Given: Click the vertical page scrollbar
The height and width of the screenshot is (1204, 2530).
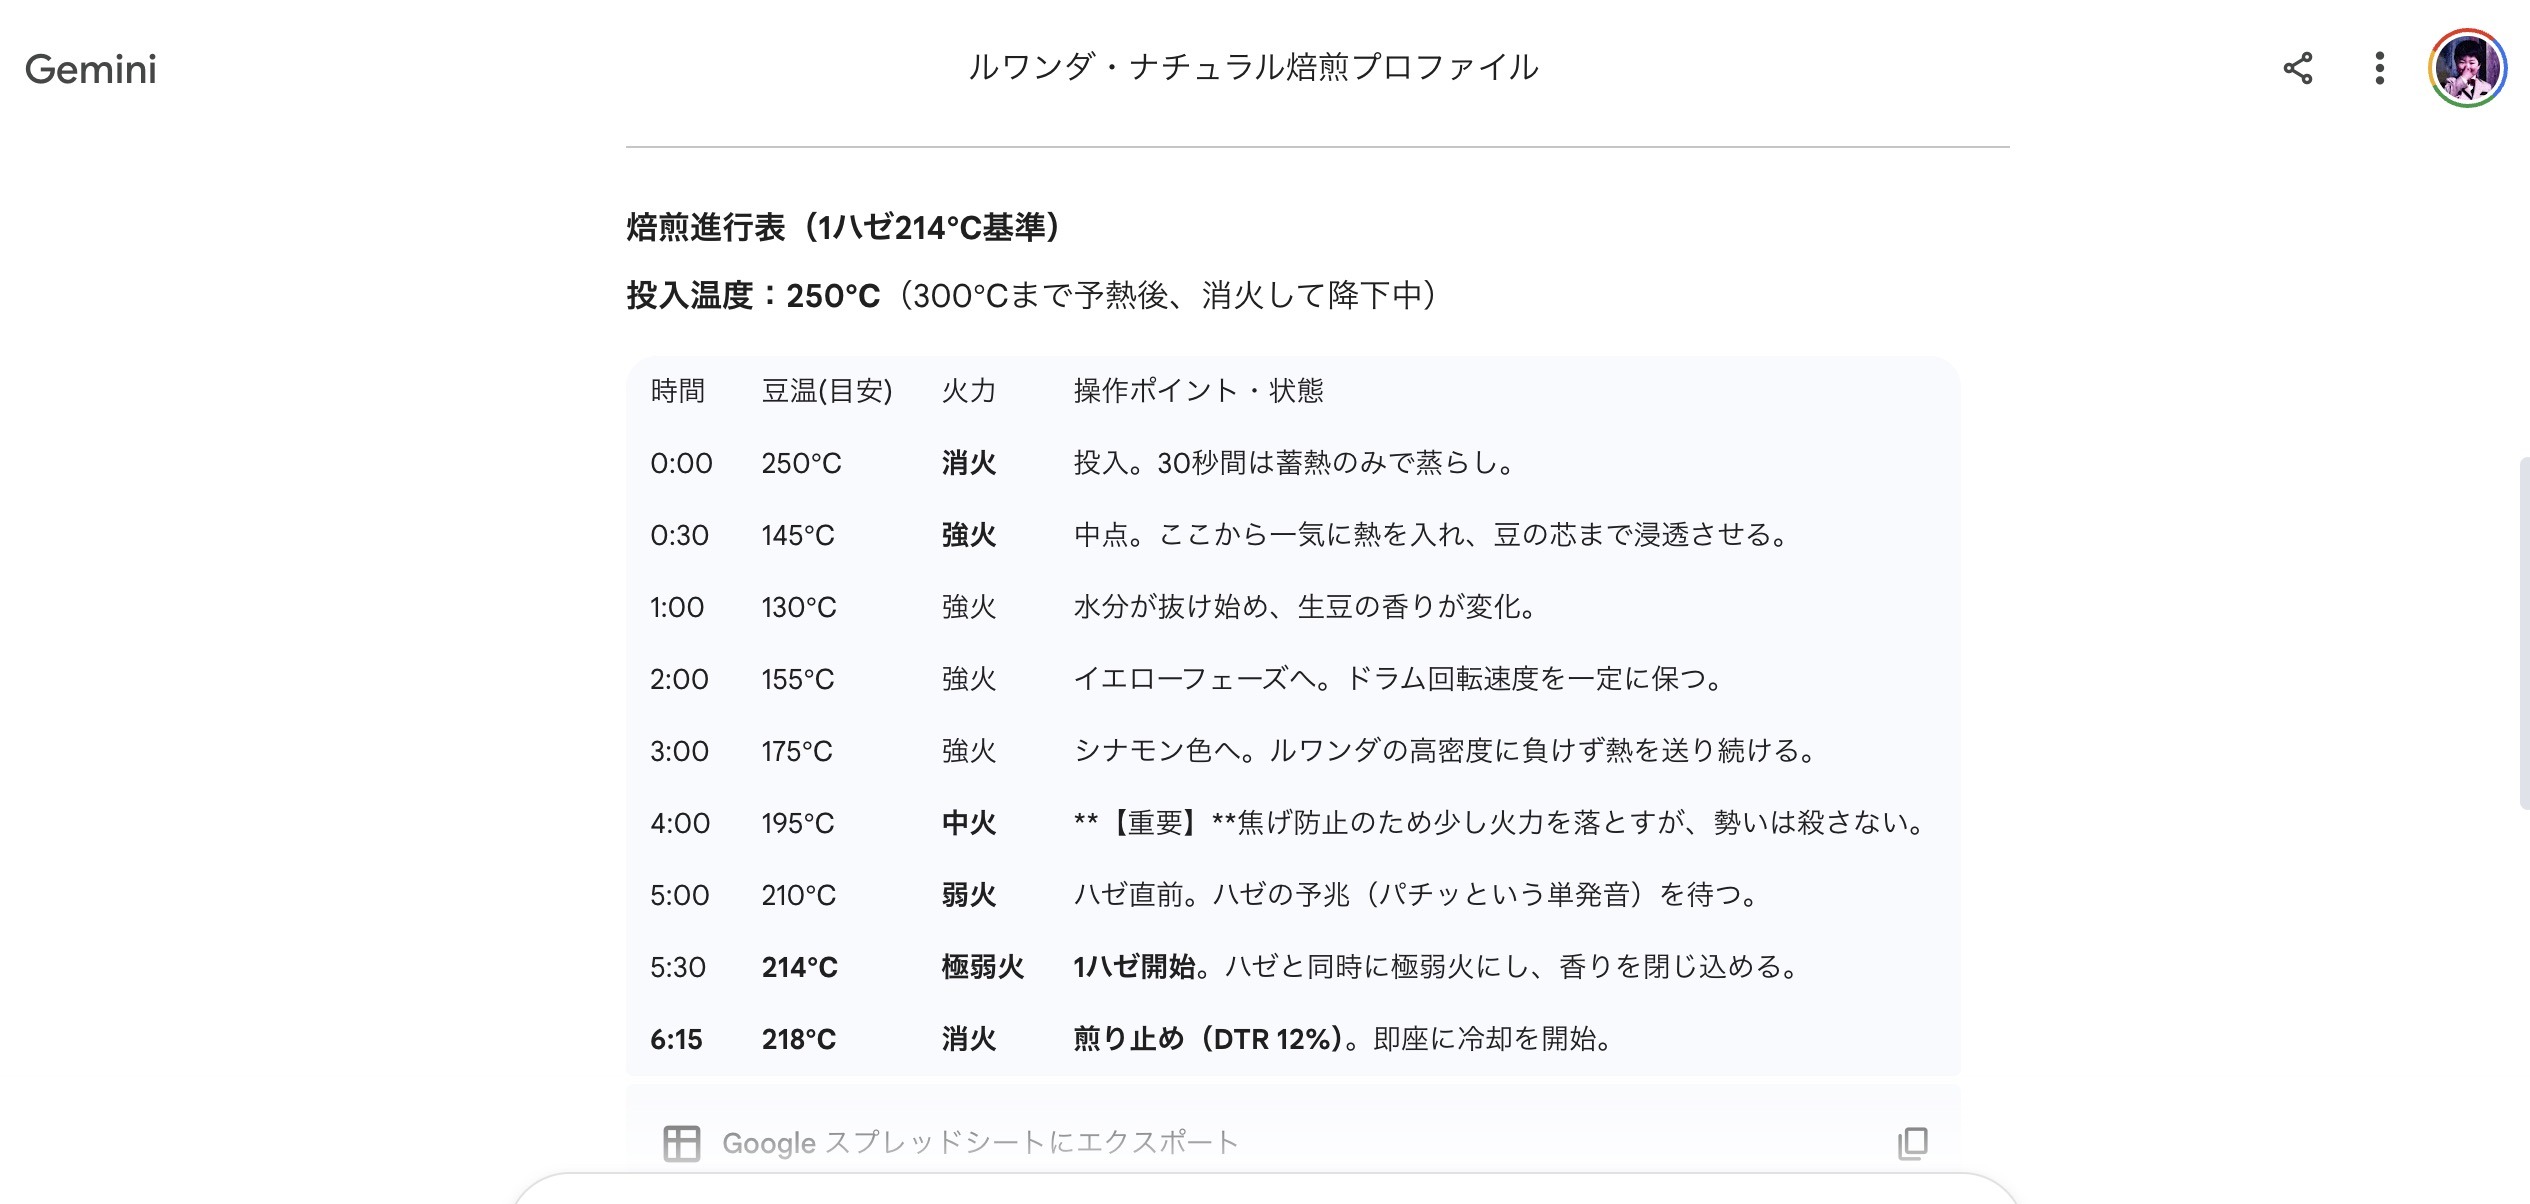Looking at the screenshot, I should coord(2523,630).
